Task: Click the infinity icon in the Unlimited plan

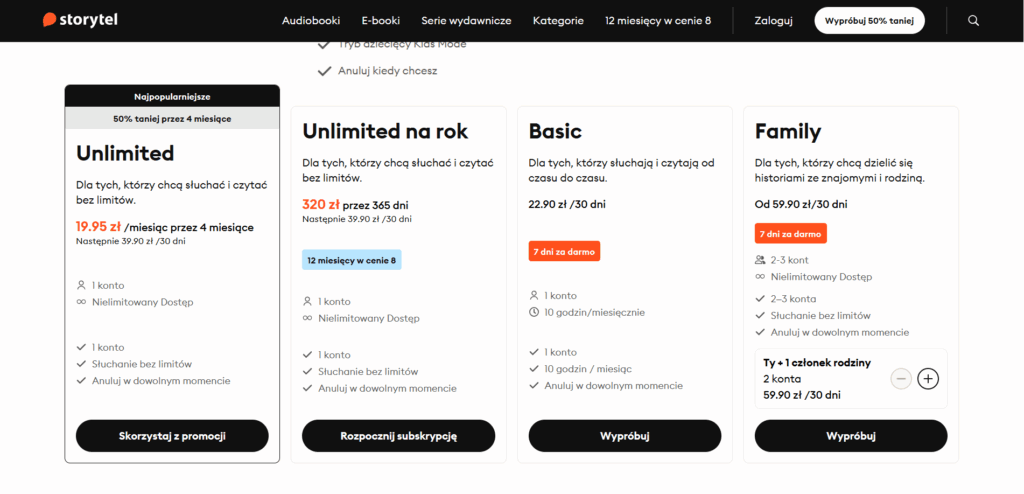Action: point(82,302)
